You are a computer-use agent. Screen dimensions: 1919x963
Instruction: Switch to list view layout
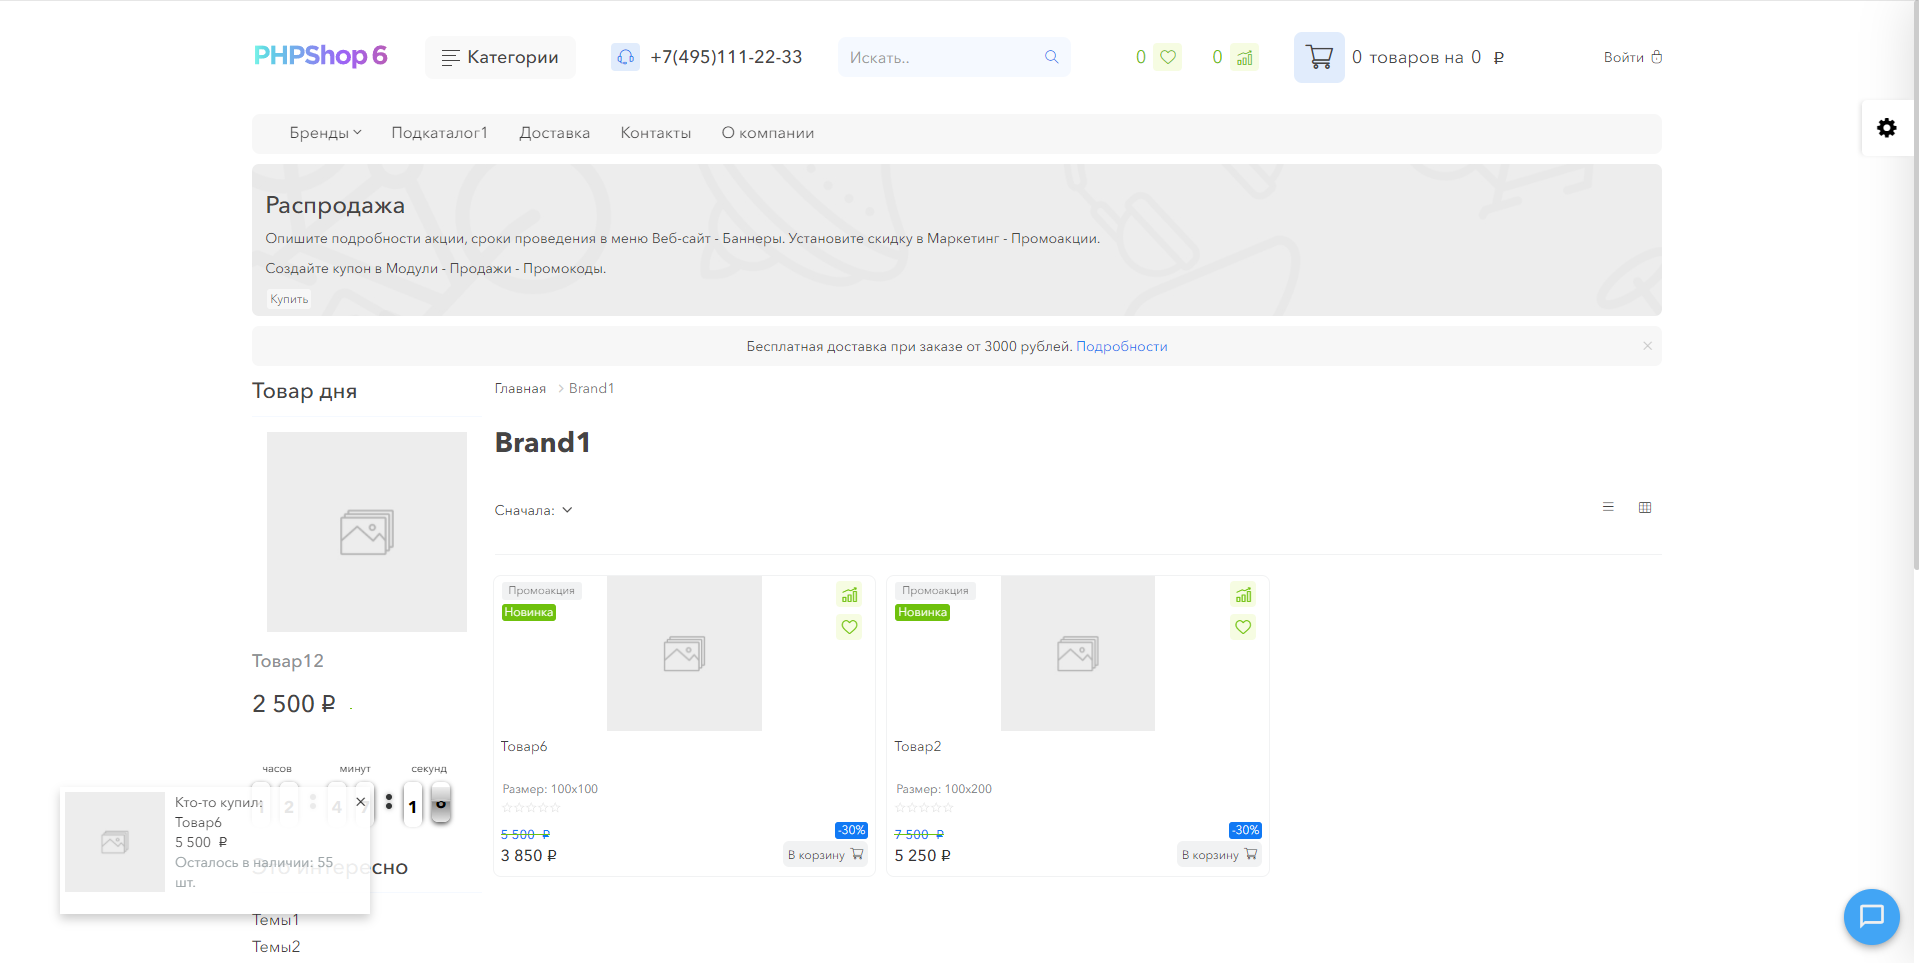(1608, 507)
